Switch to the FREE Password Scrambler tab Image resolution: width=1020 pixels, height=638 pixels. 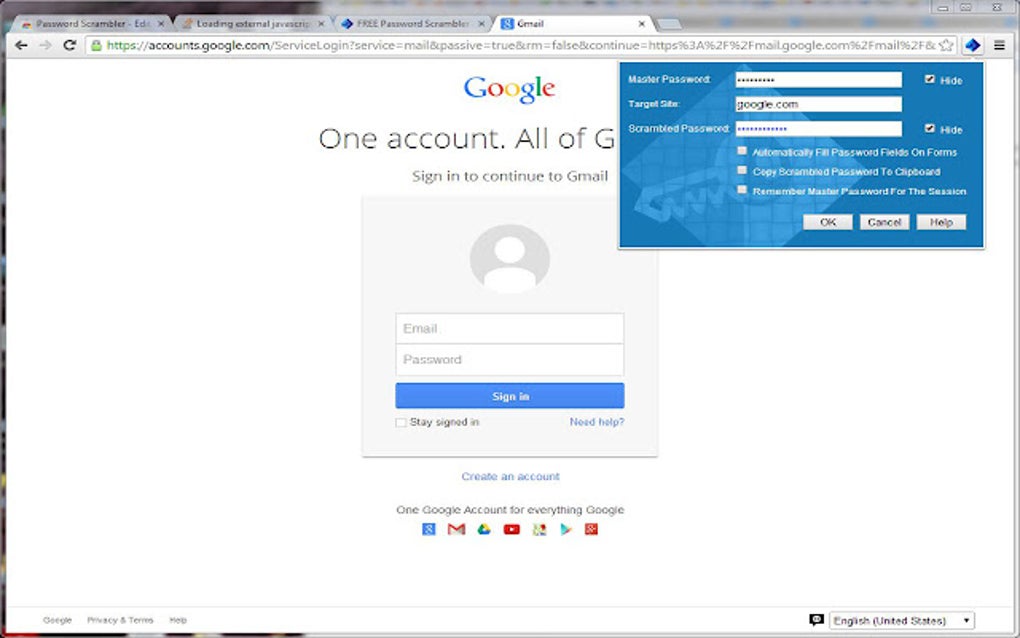pyautogui.click(x=413, y=23)
